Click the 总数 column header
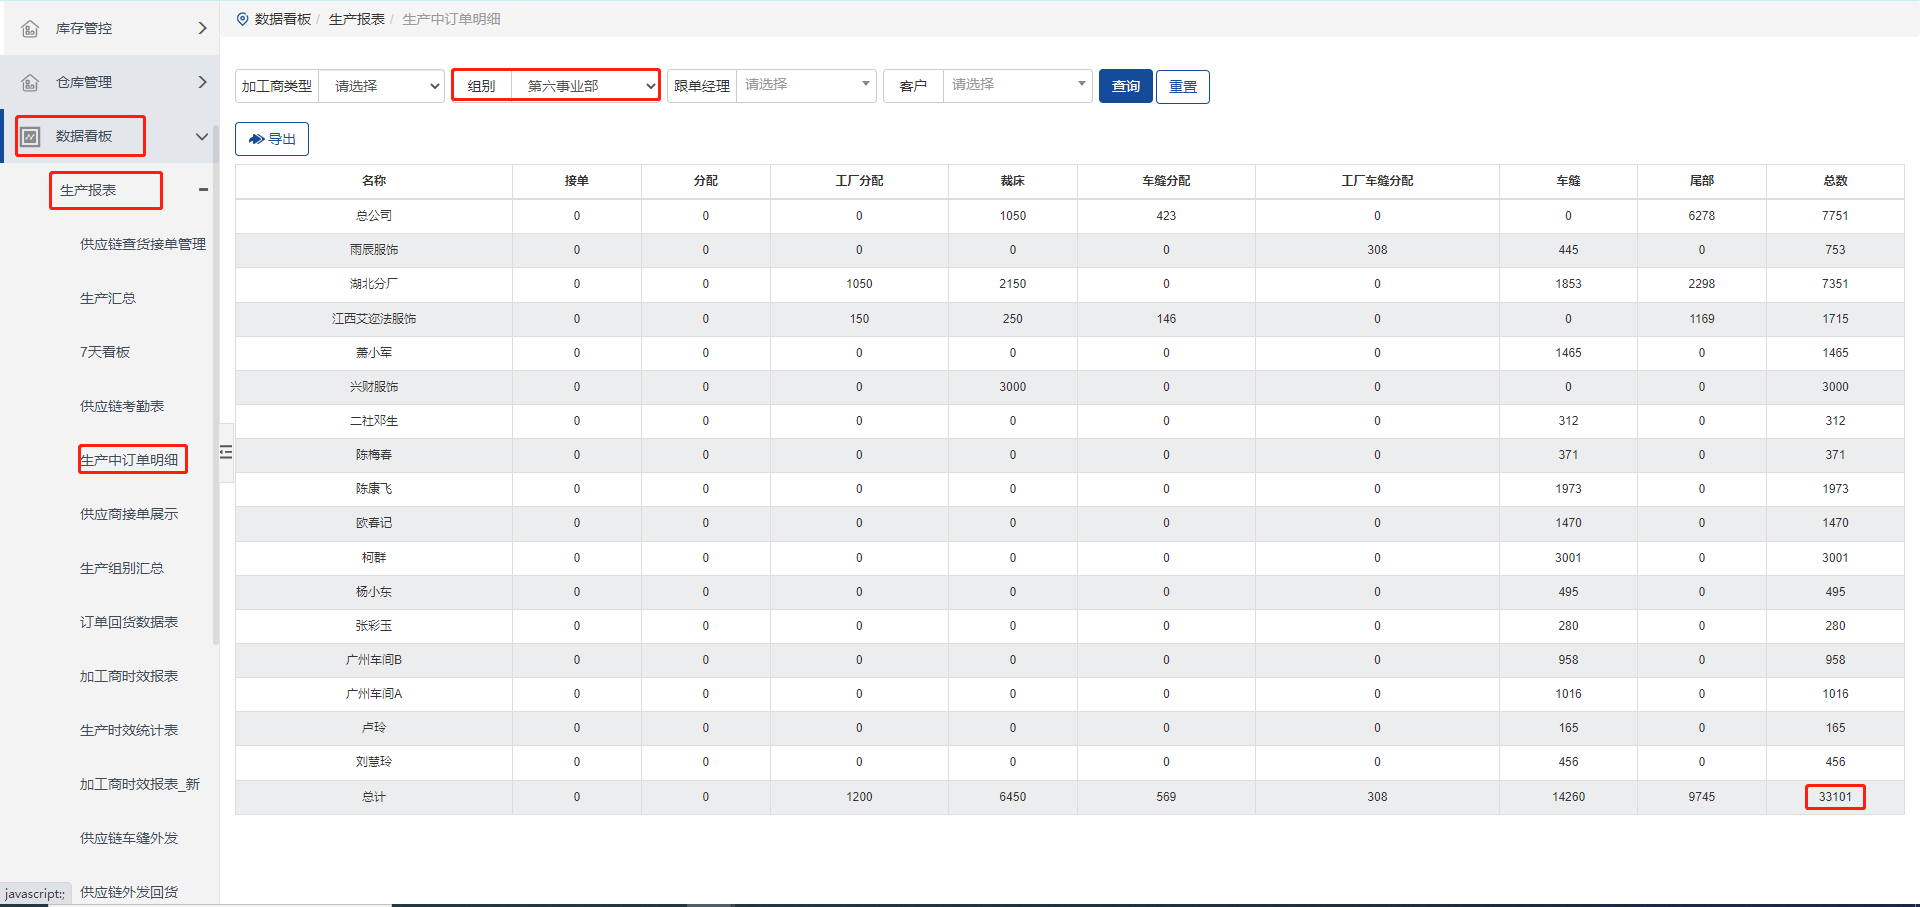Image resolution: width=1920 pixels, height=907 pixels. click(x=1834, y=181)
